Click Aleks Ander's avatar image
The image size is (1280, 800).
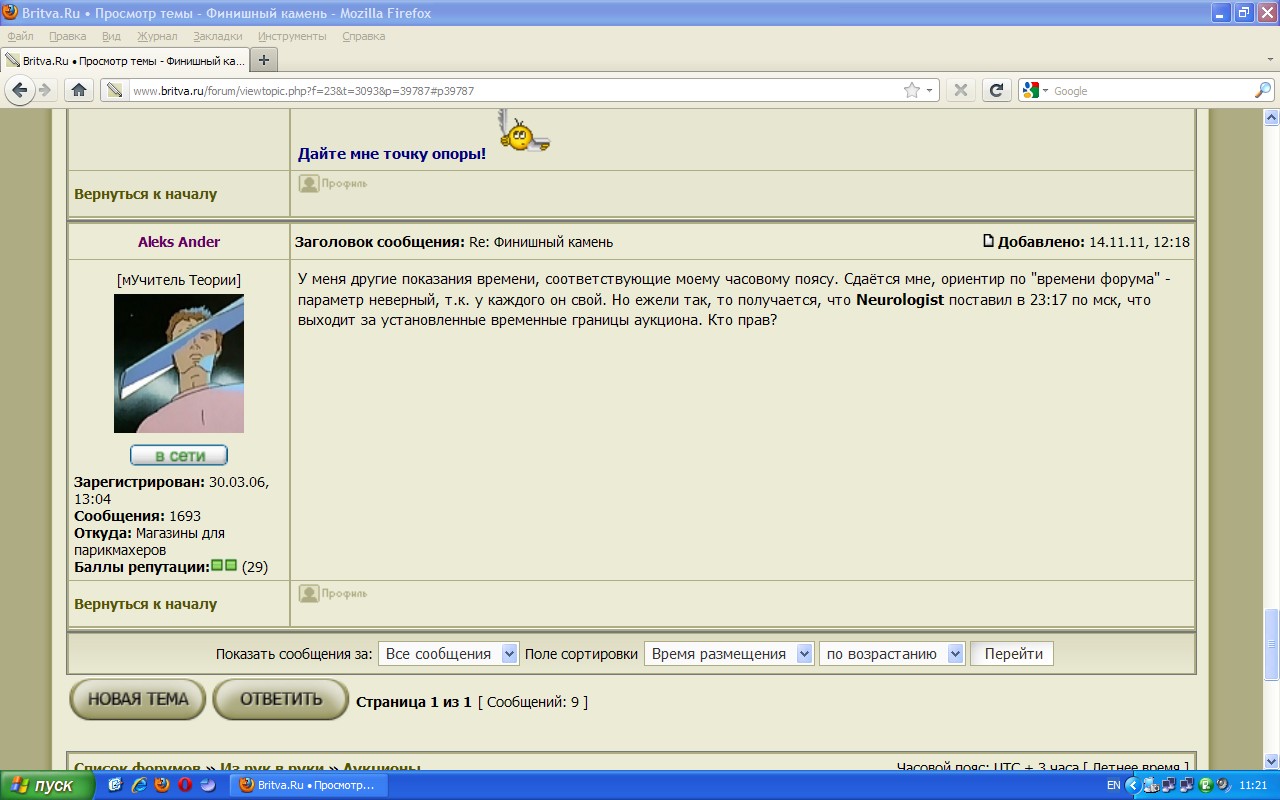[179, 363]
